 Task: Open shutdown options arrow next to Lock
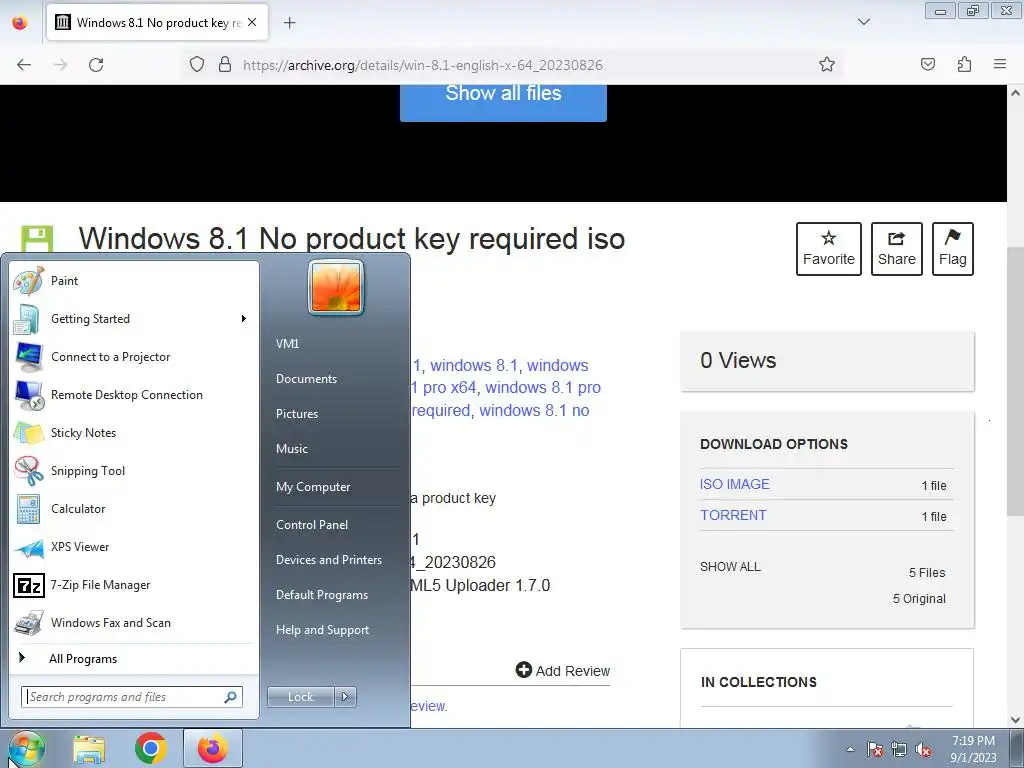click(345, 697)
